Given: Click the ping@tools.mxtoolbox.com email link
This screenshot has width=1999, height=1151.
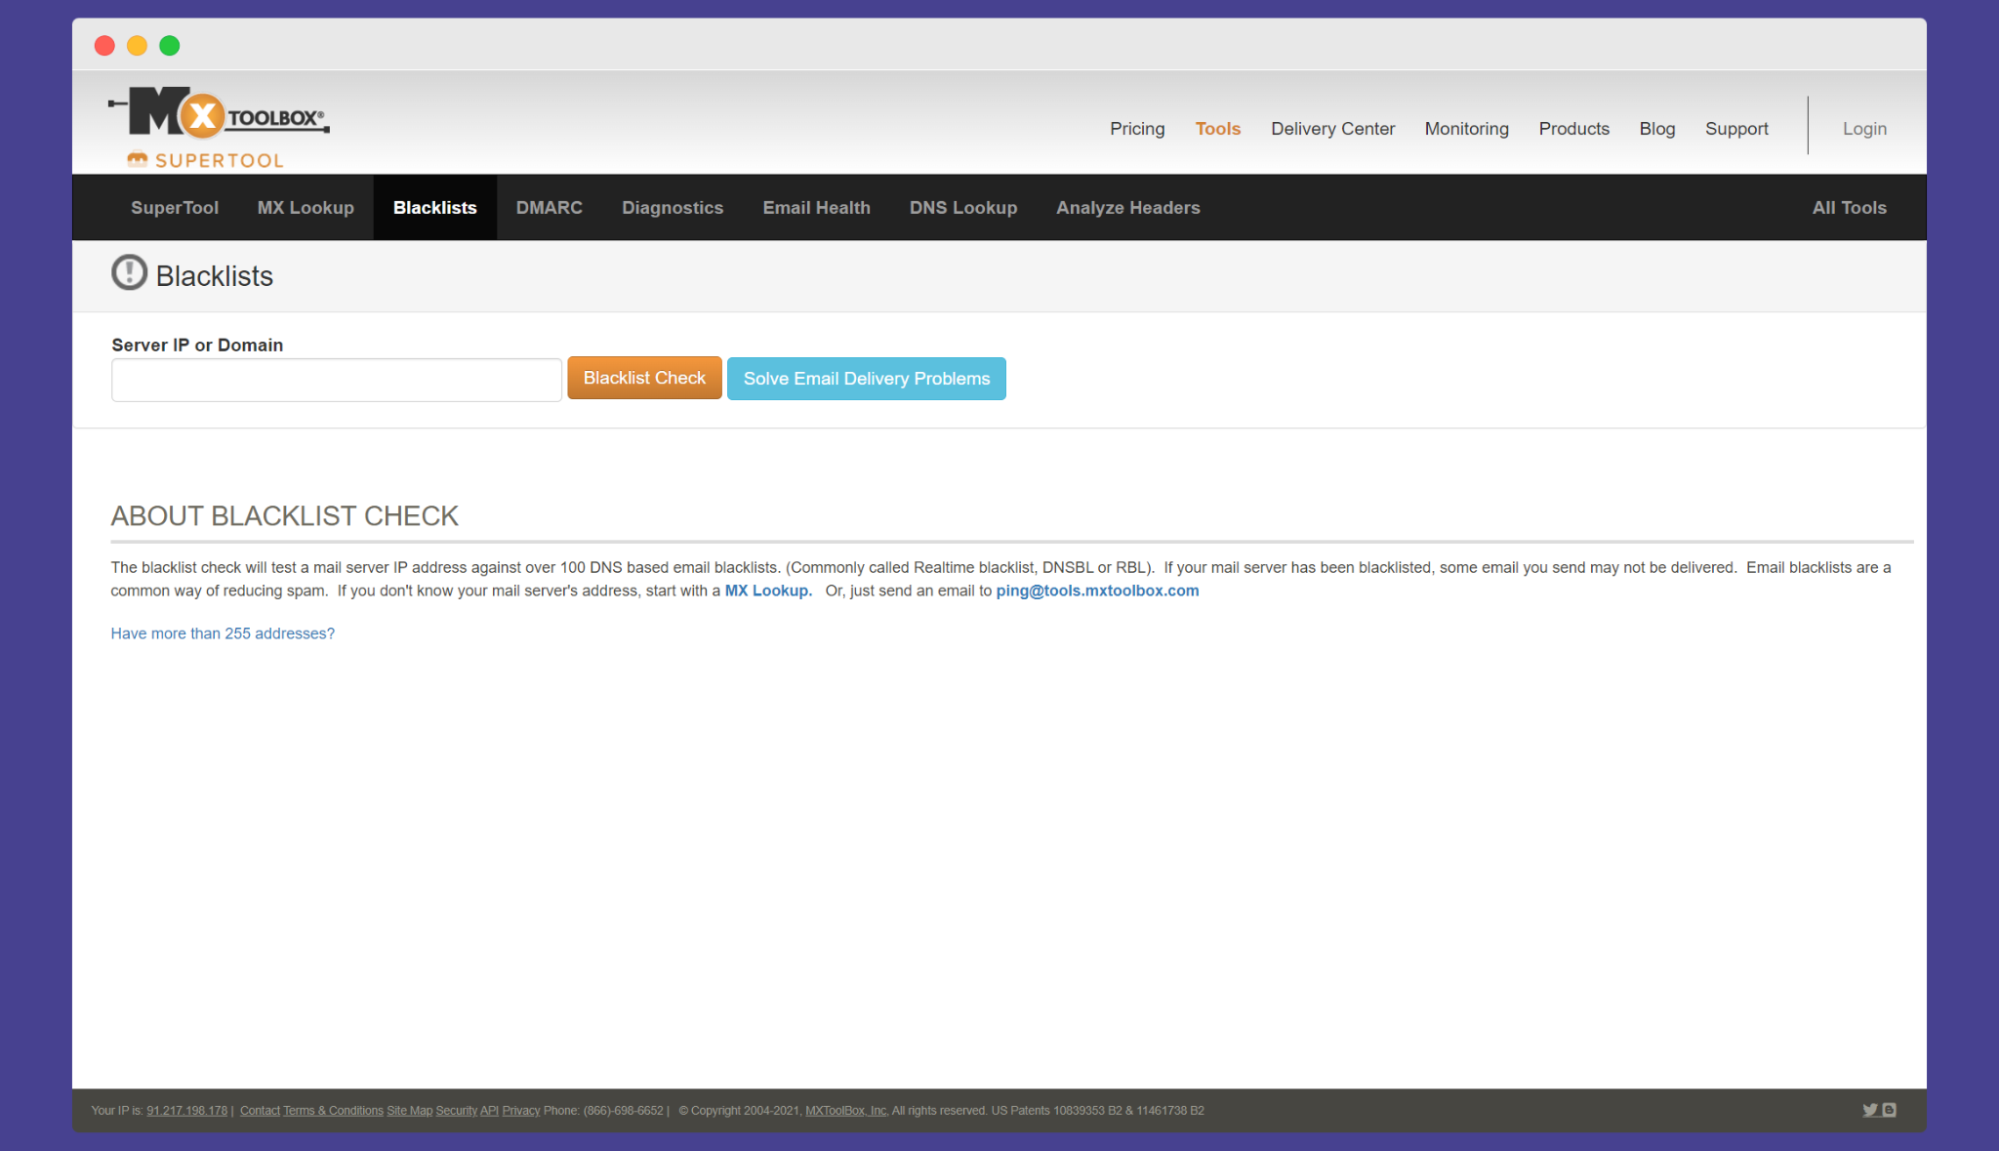Looking at the screenshot, I should (x=1098, y=591).
